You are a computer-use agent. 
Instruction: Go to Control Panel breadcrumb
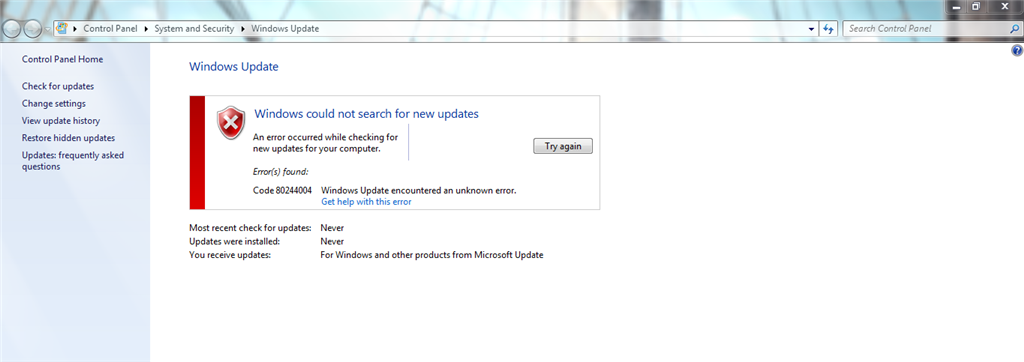[110, 29]
